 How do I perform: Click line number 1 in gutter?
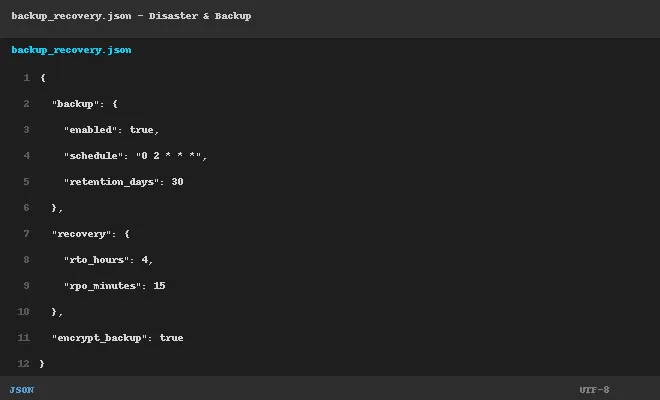pos(27,78)
